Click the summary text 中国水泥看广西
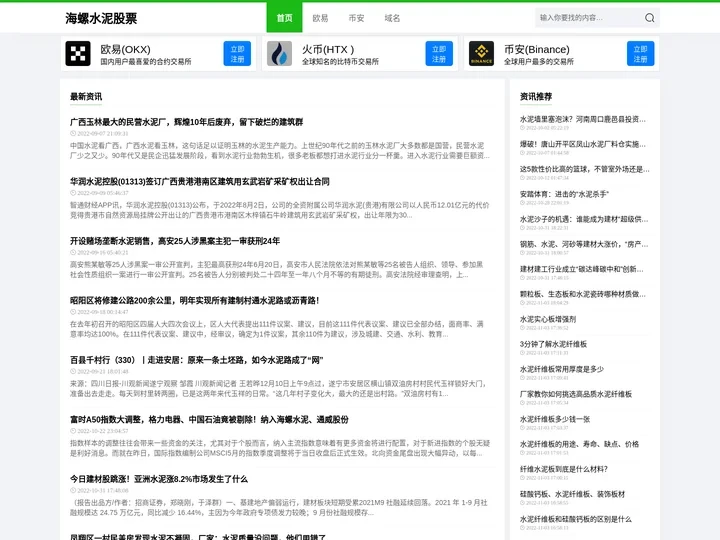This screenshot has width=720, height=540. [280, 151]
